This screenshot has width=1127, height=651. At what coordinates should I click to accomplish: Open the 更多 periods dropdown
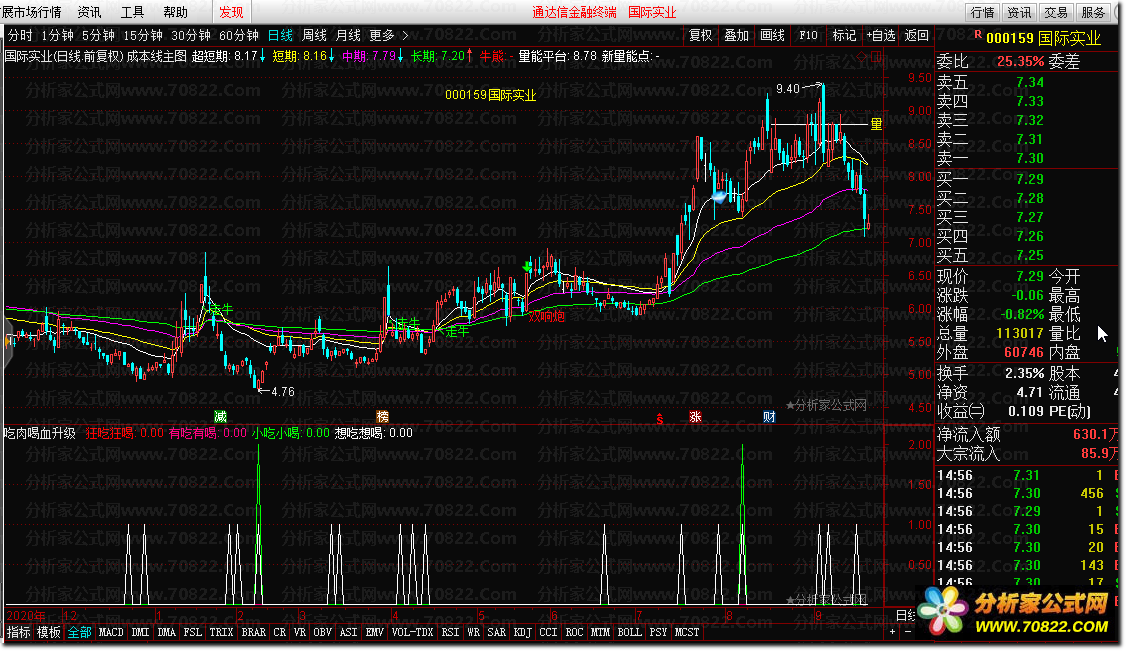click(382, 35)
